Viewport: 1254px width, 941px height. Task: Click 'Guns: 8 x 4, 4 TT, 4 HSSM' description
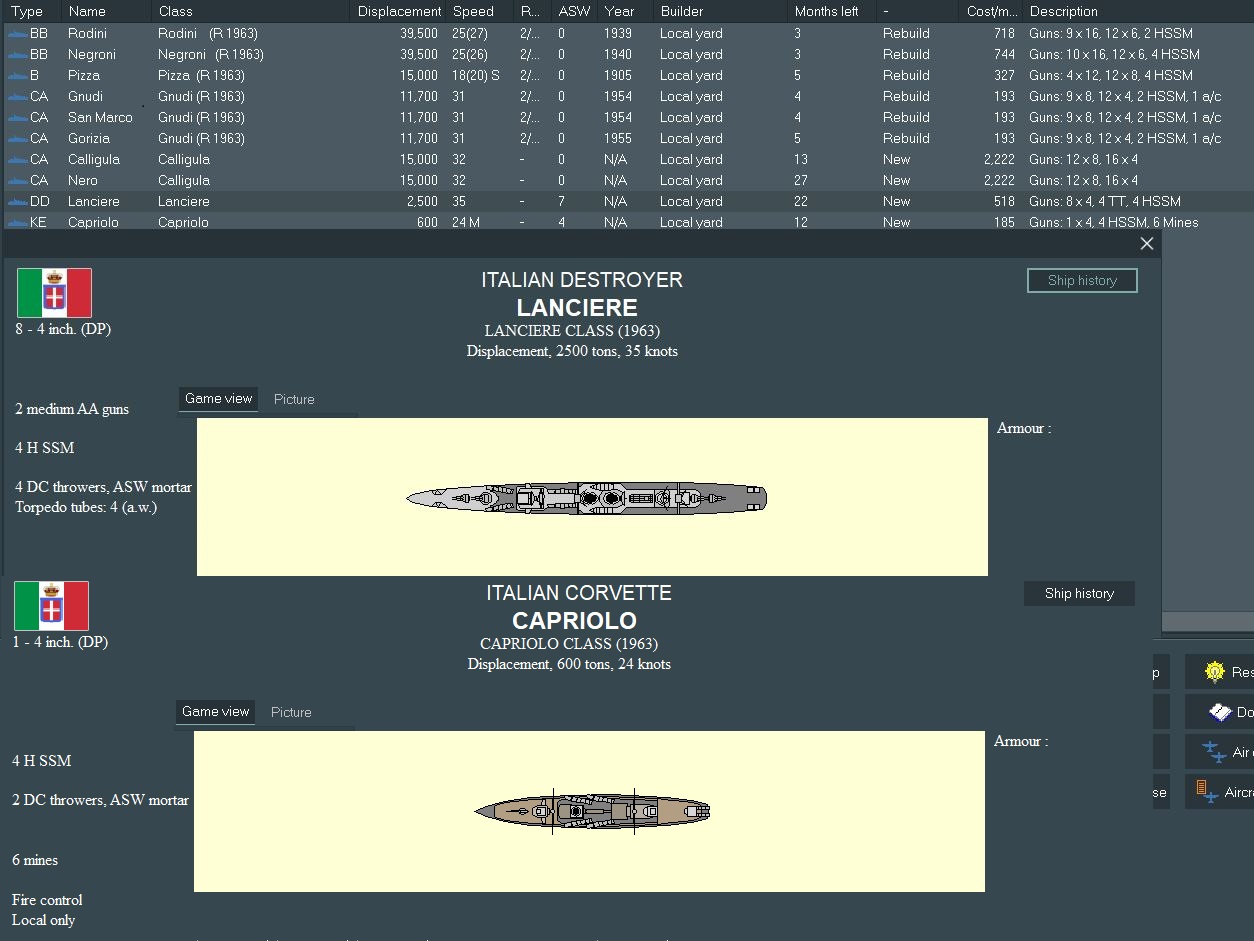click(1105, 201)
